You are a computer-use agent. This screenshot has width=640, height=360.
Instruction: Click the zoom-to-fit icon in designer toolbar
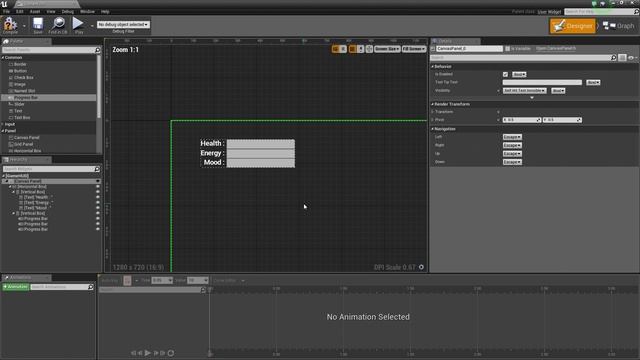pyautogui.click(x=369, y=49)
